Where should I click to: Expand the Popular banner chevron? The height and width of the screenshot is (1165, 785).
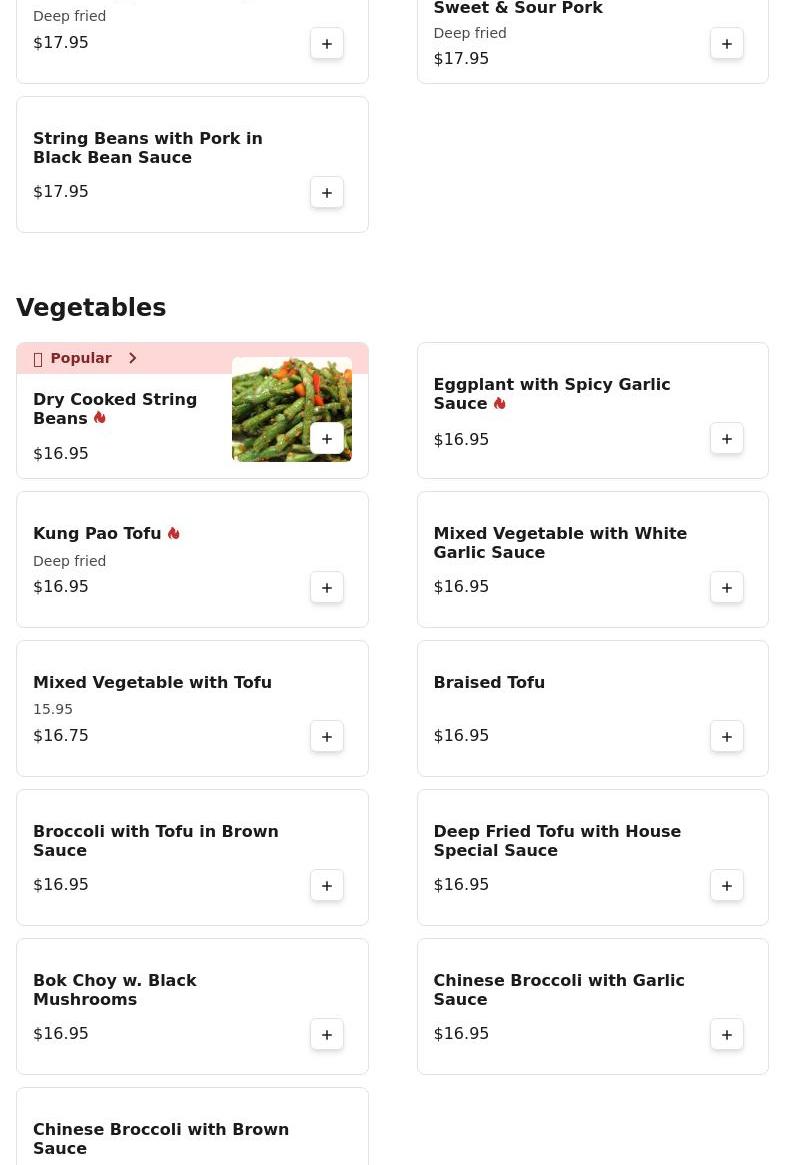[132, 358]
